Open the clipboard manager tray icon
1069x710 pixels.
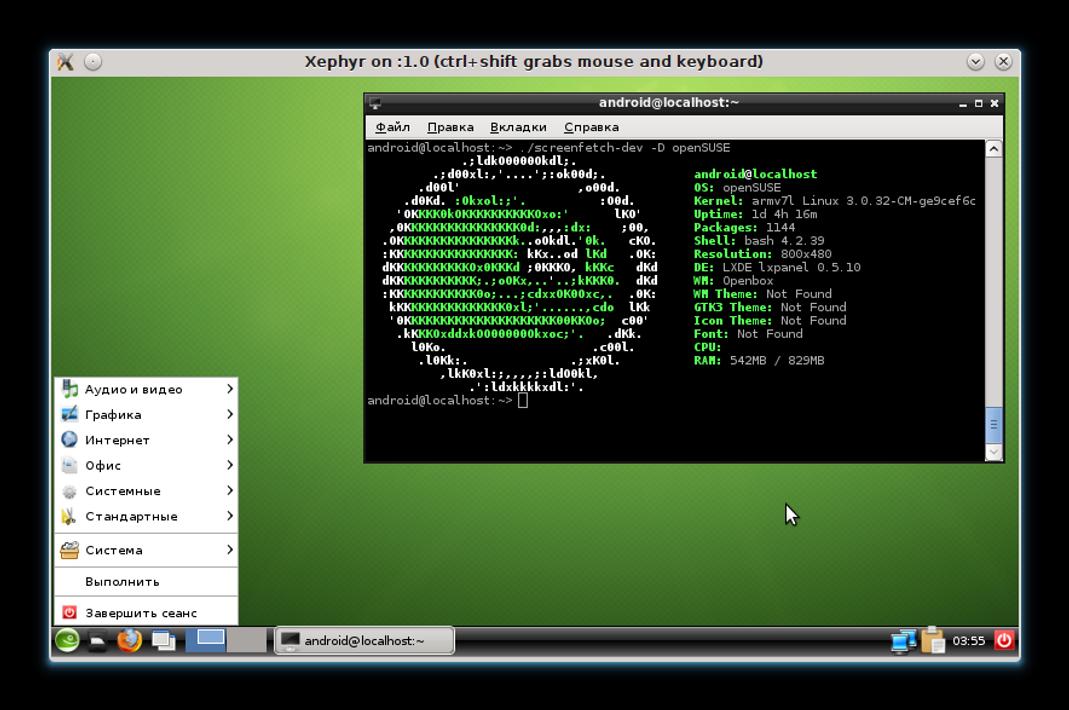933,640
